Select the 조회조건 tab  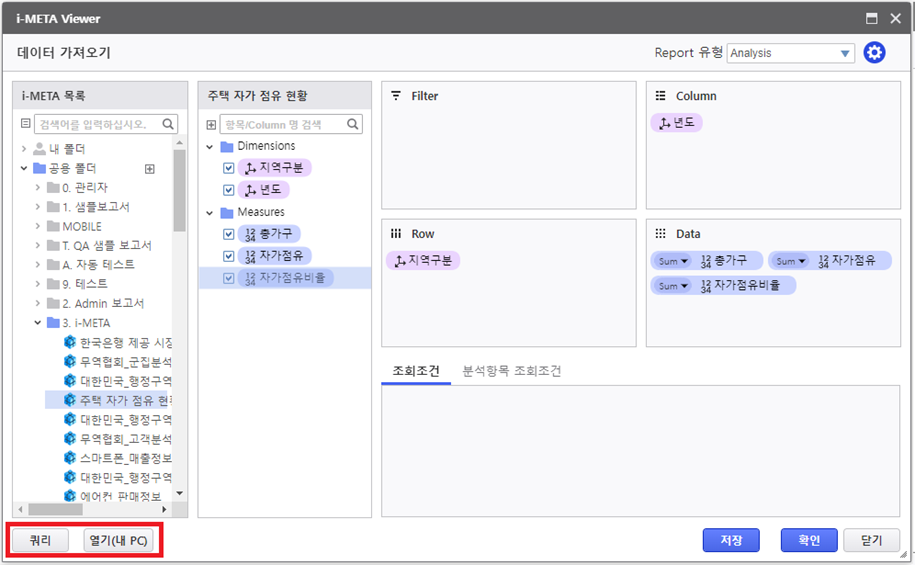click(x=415, y=371)
